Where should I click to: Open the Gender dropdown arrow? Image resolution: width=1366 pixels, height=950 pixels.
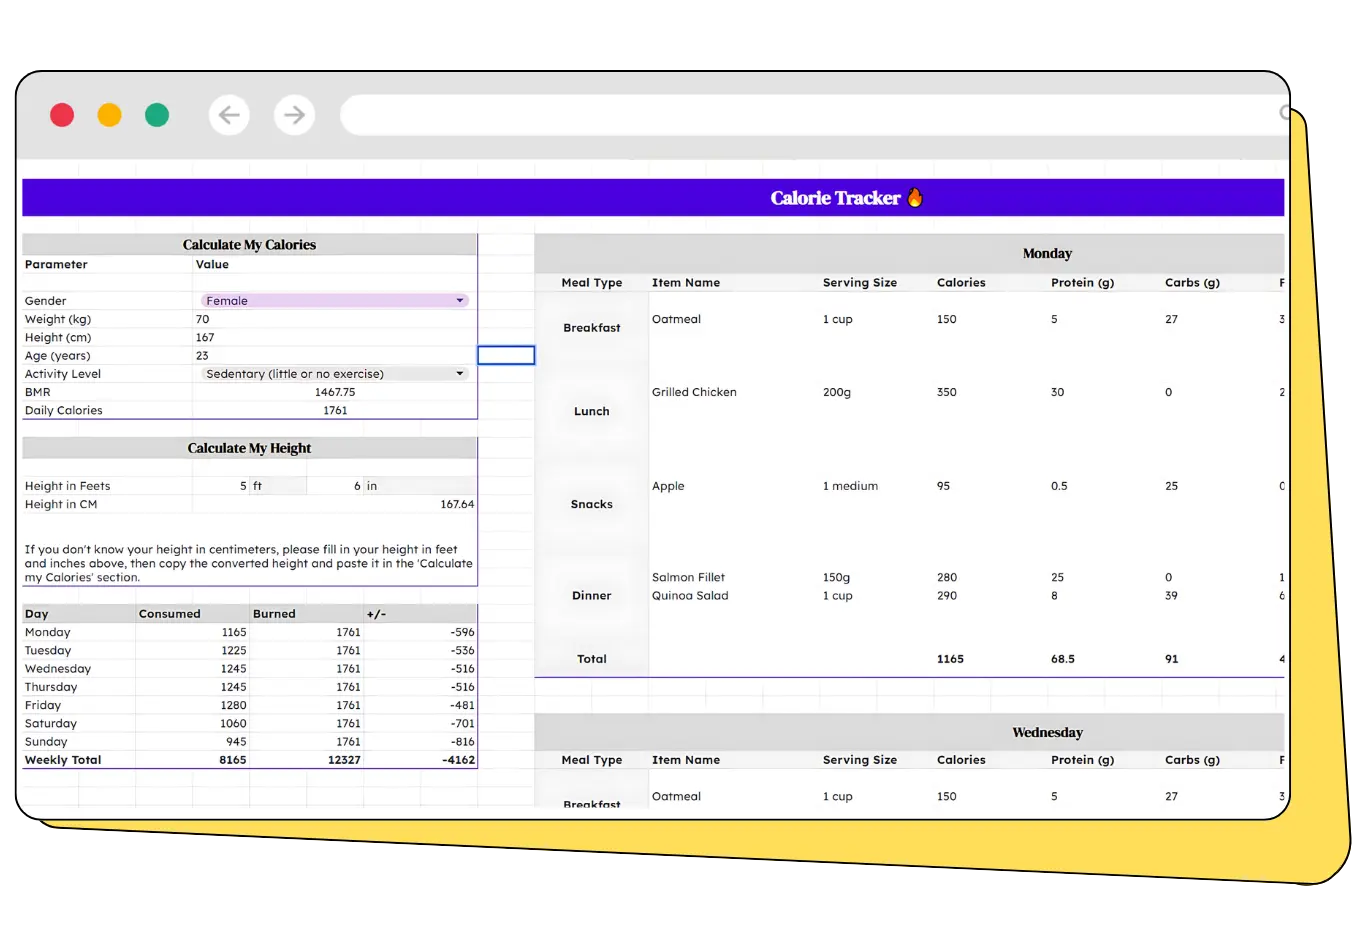(460, 301)
